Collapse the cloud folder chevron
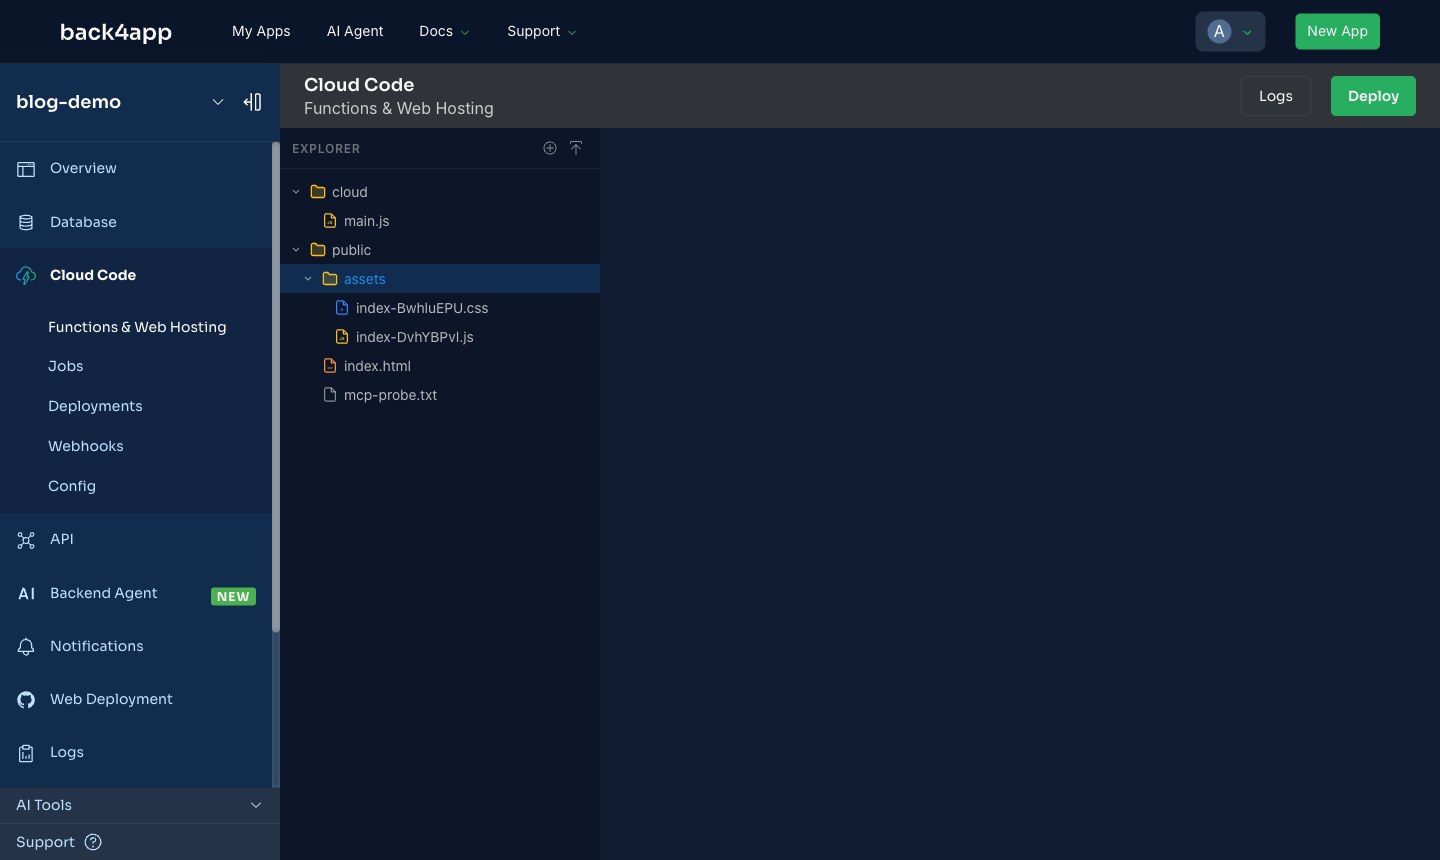The height and width of the screenshot is (860, 1440). click(x=296, y=192)
